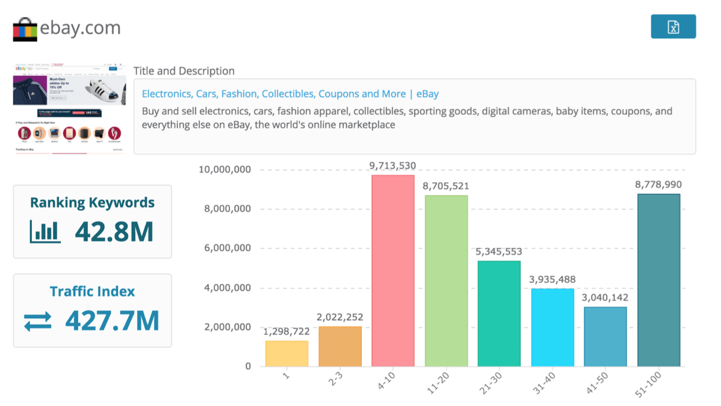
Task: Click the colorful shopping bag logo
Action: [x=25, y=29]
